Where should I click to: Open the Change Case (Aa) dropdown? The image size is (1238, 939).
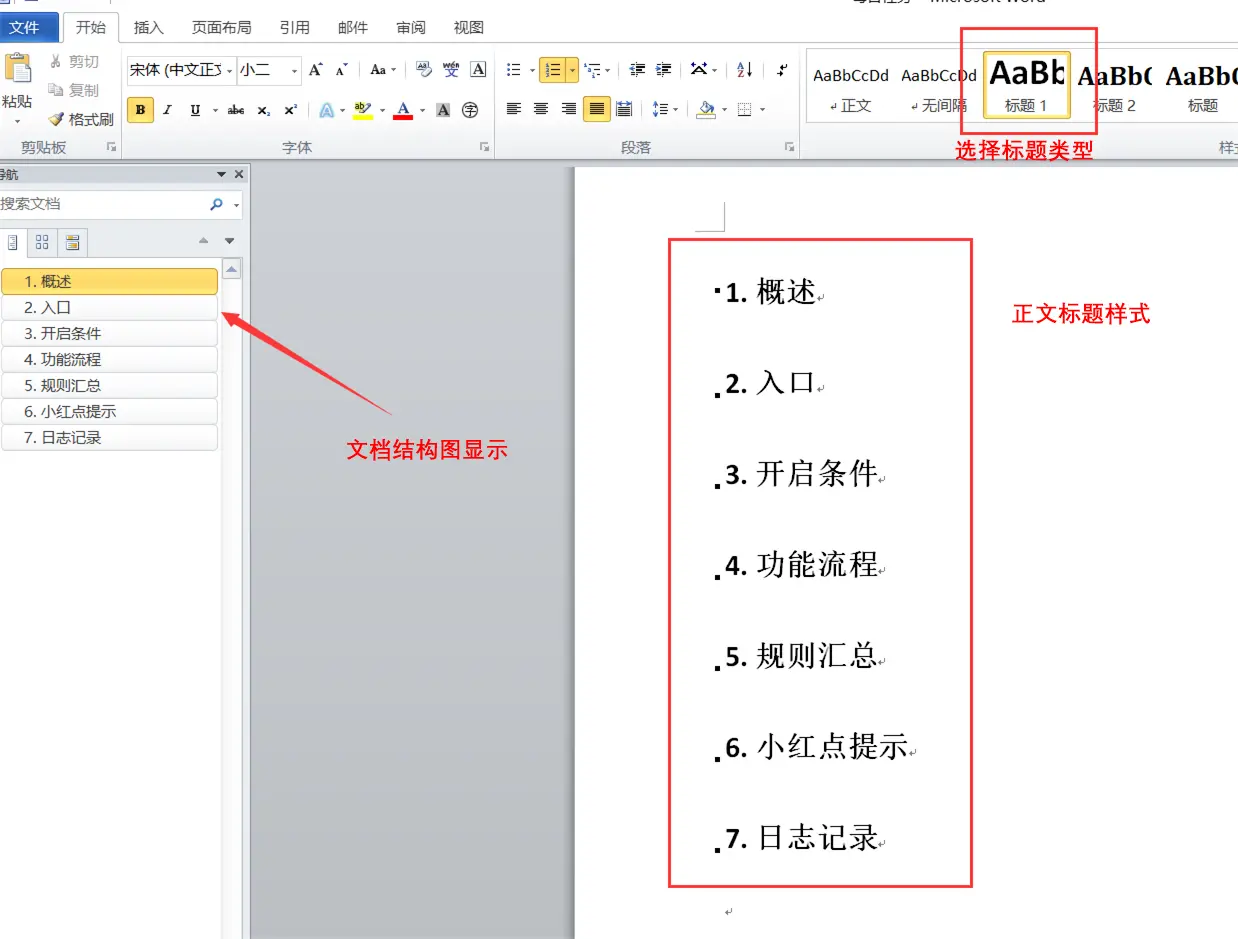click(x=382, y=70)
